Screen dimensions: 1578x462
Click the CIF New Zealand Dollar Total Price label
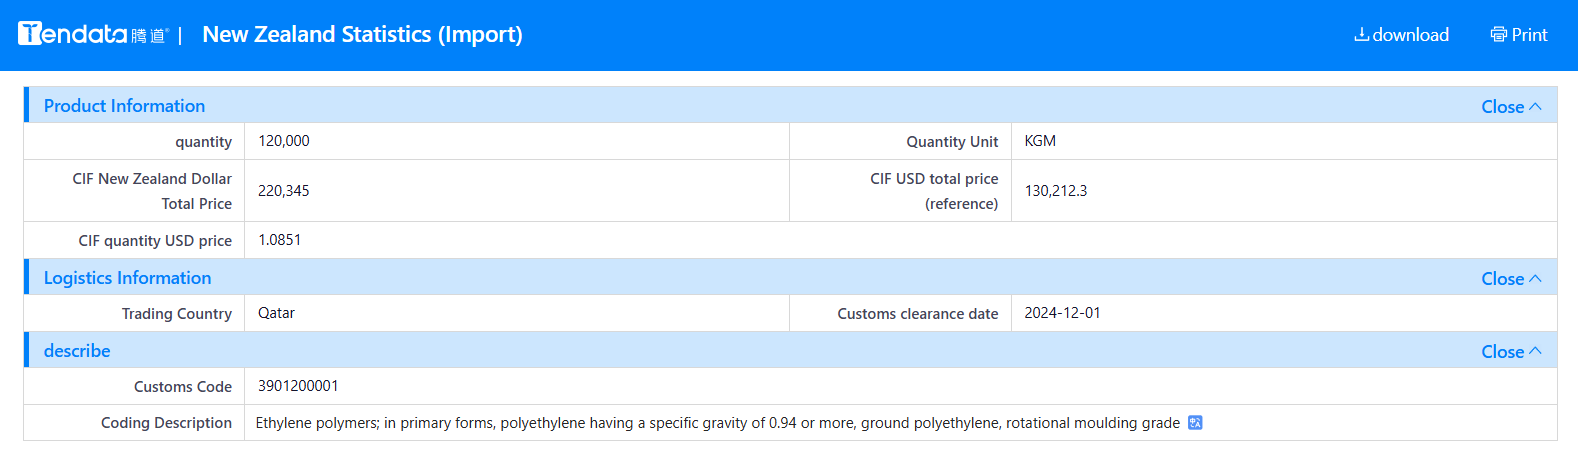152,191
